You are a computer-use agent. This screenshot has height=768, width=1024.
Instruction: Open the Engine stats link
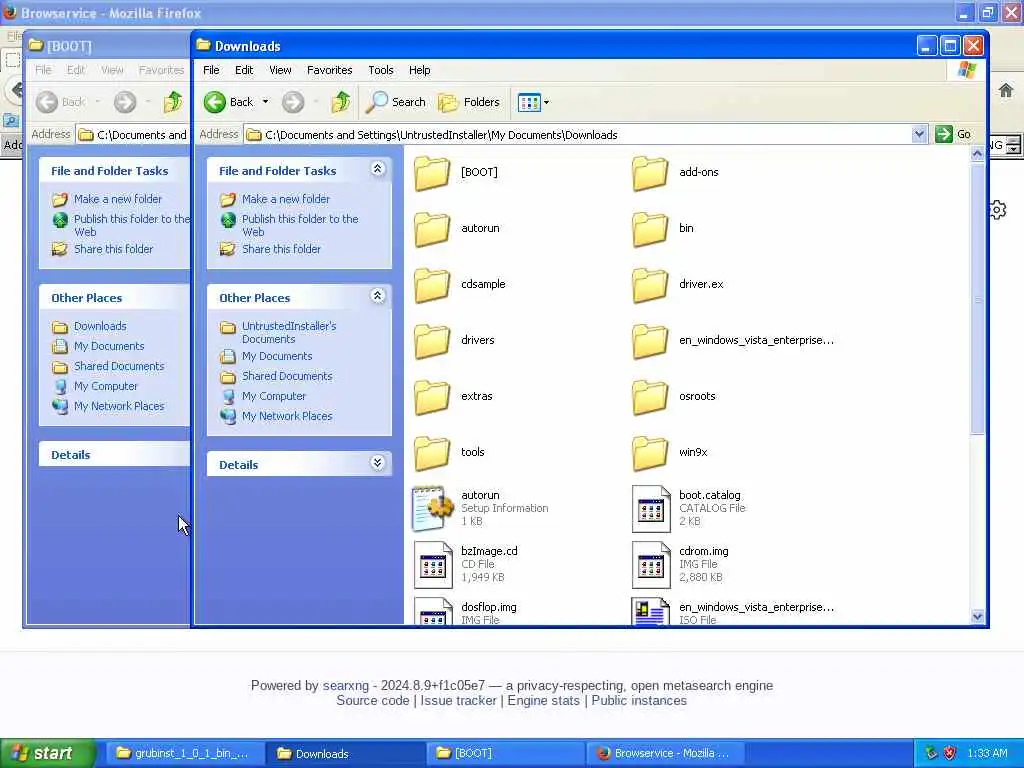(543, 701)
